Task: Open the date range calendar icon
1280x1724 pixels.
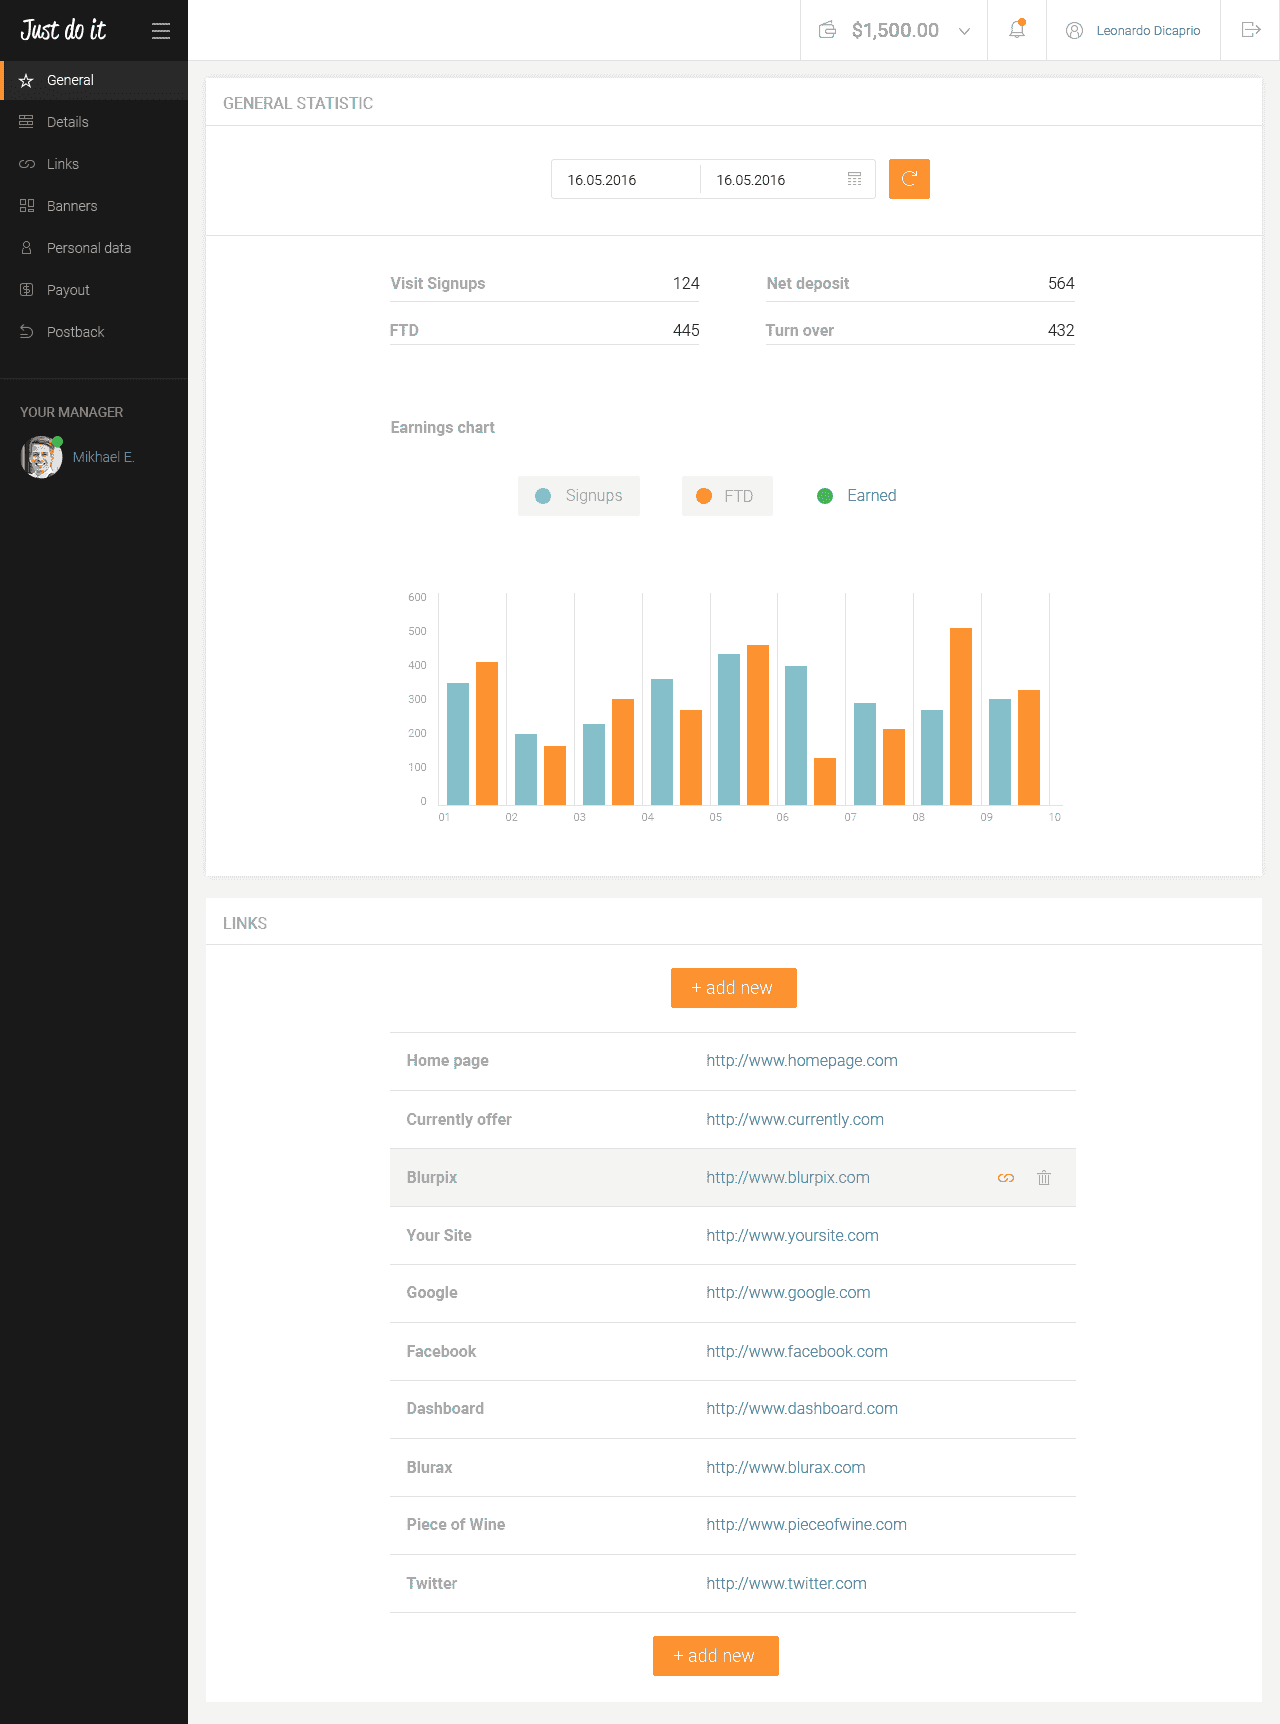Action: click(854, 179)
